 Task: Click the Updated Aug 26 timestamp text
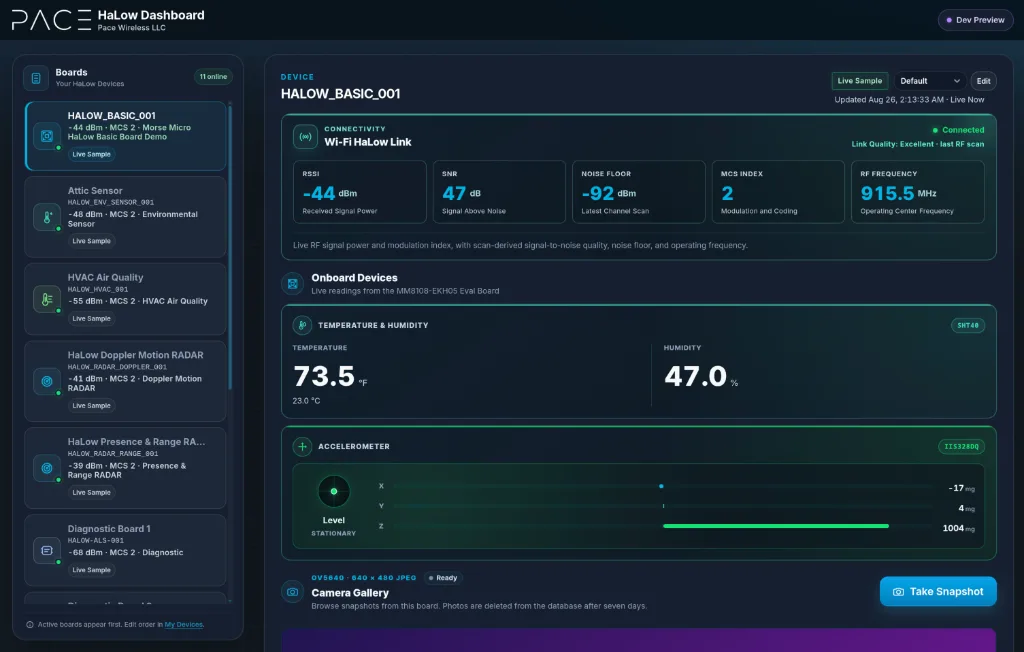(909, 100)
